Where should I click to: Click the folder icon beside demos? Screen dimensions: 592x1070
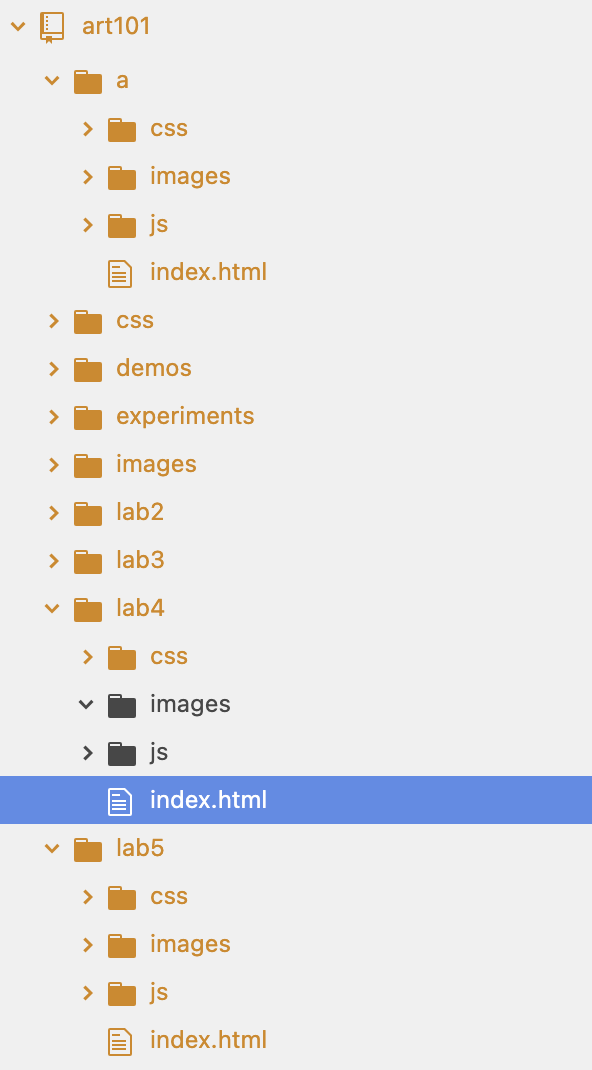click(87, 369)
